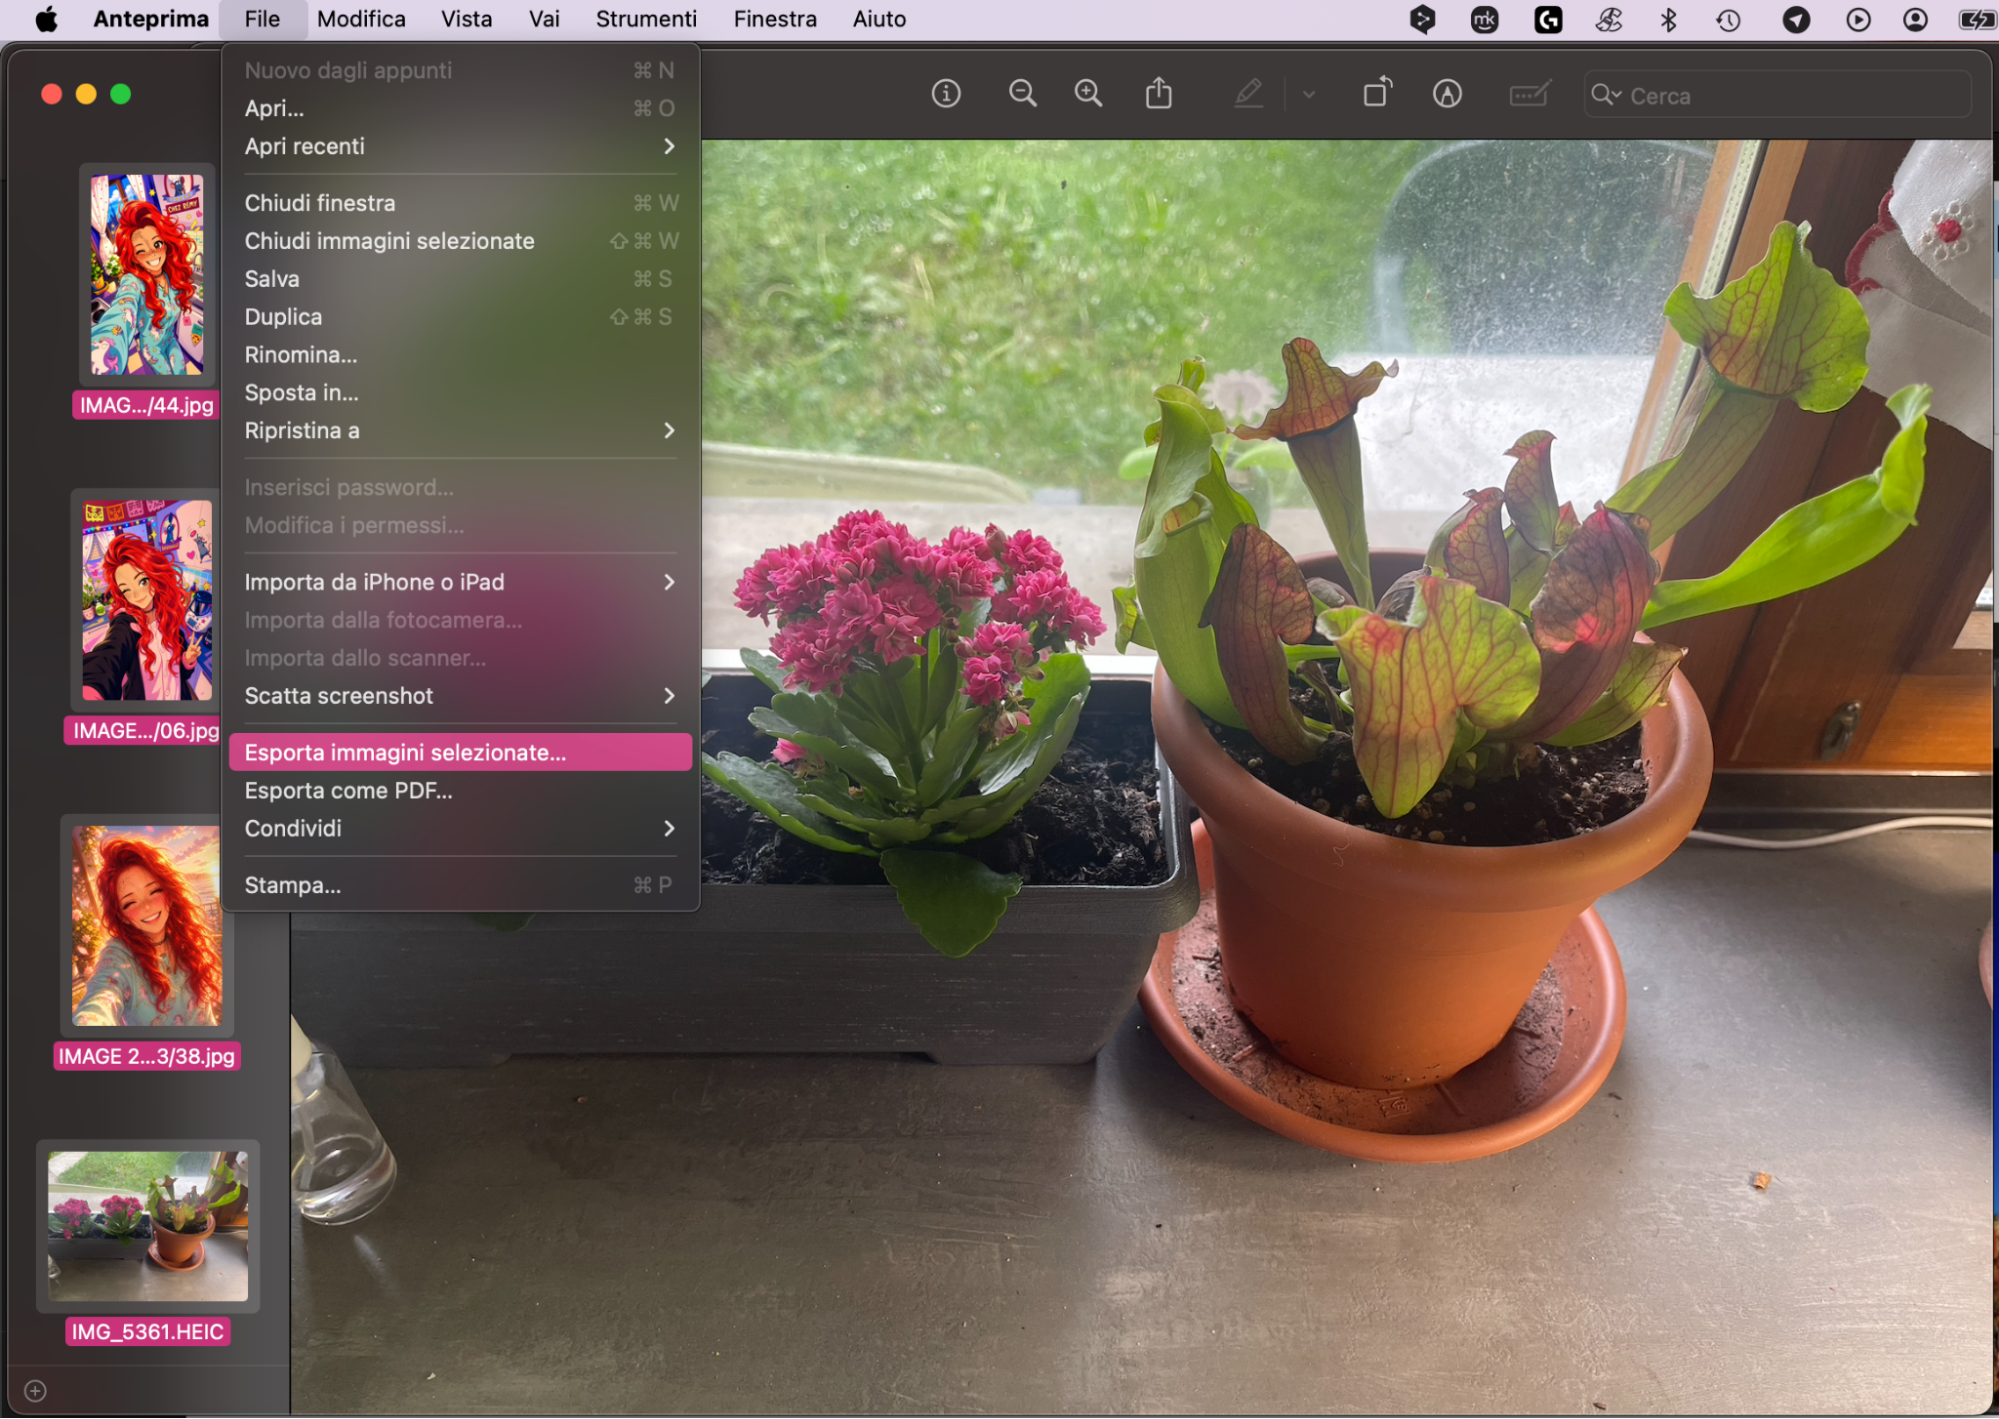The height and width of the screenshot is (1419, 1999).
Task: Expand the Apri recenti submenu
Action: click(x=460, y=146)
